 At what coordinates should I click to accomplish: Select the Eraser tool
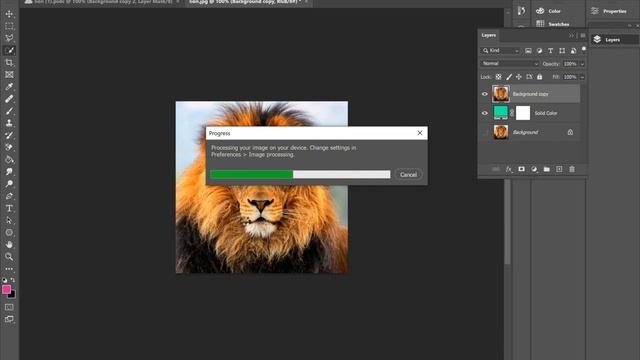click(9, 147)
